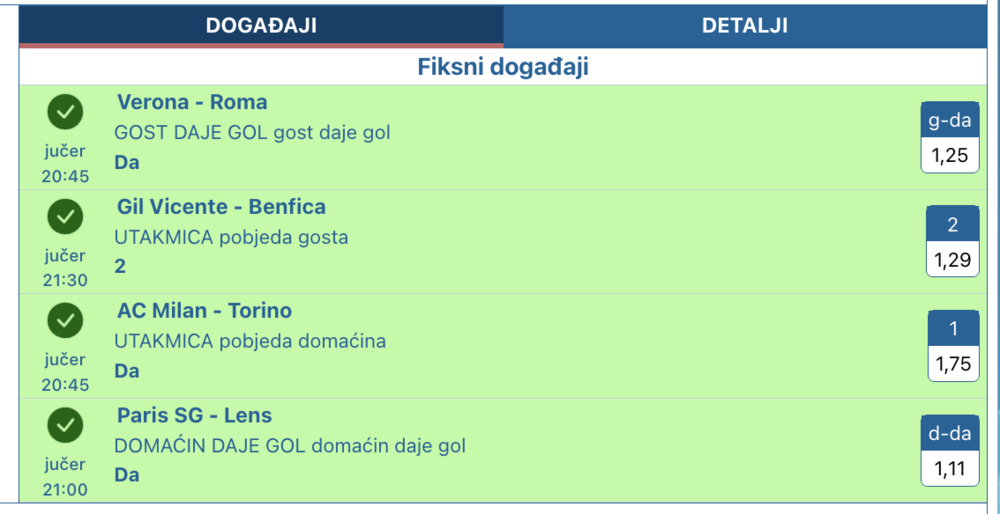Image resolution: width=1000 pixels, height=514 pixels.
Task: Select the d-da 1,11 odds badge
Action: [x=950, y=450]
